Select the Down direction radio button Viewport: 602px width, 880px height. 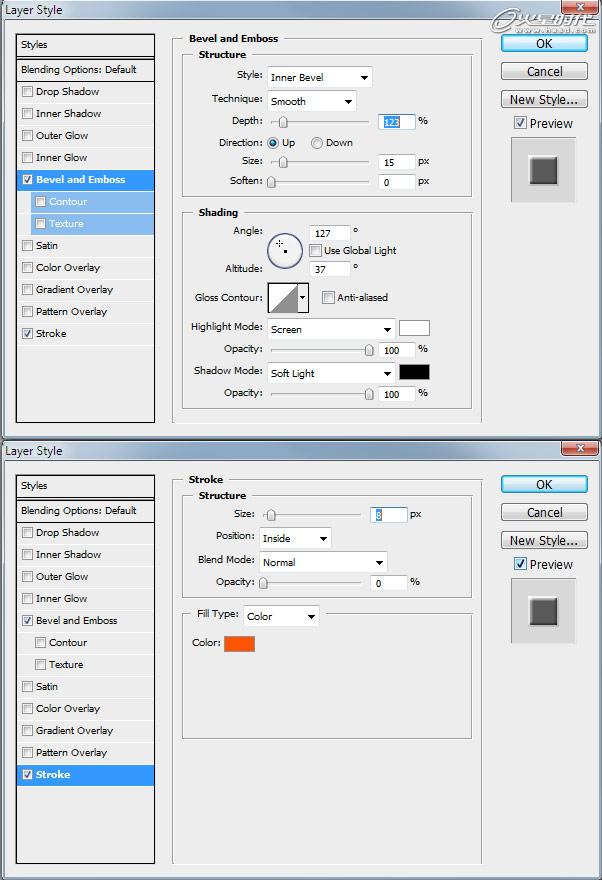pos(317,143)
